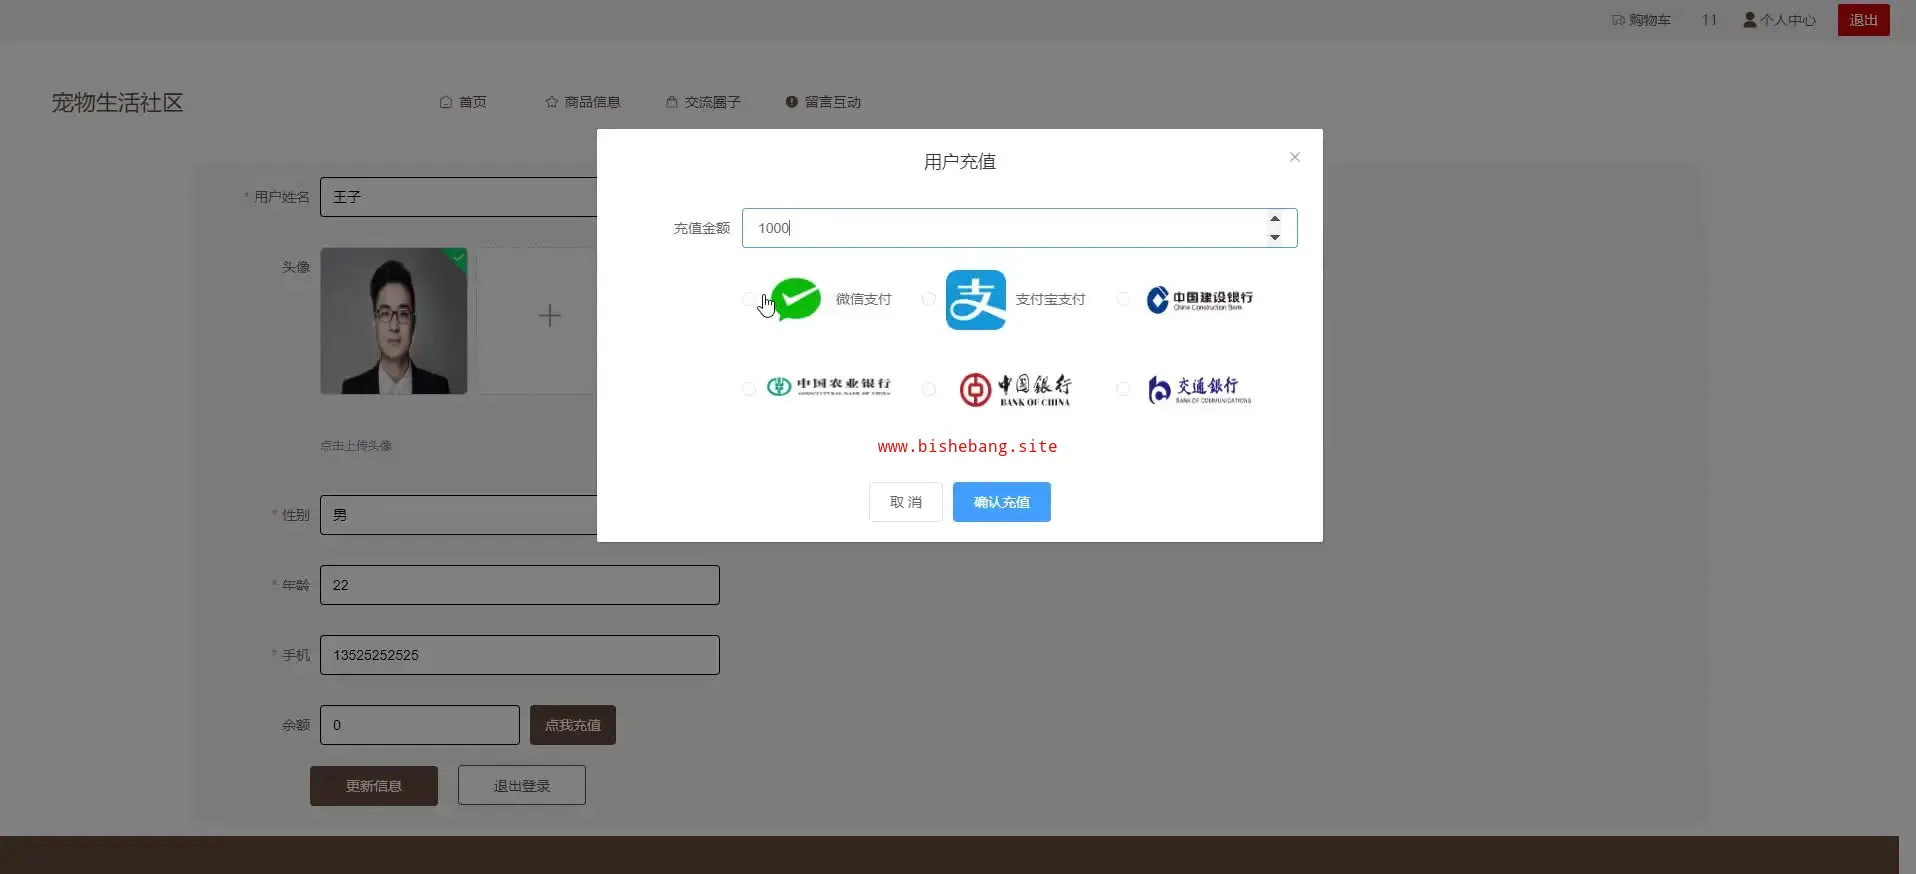The width and height of the screenshot is (1916, 874).
Task: Click the 宠物生活社区 site title
Action: tap(117, 103)
